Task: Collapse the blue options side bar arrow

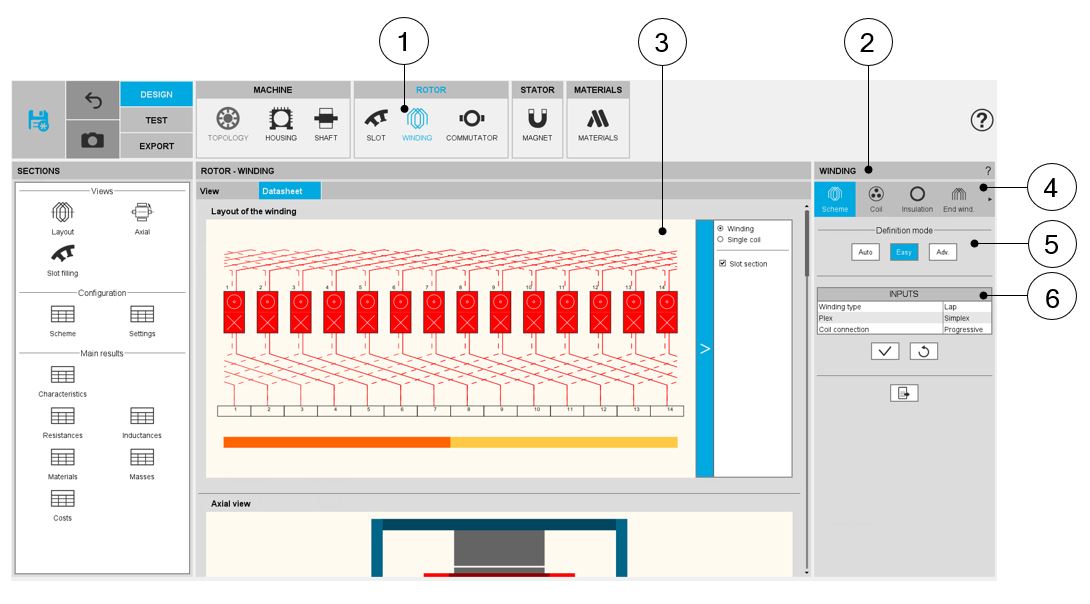Action: [704, 348]
